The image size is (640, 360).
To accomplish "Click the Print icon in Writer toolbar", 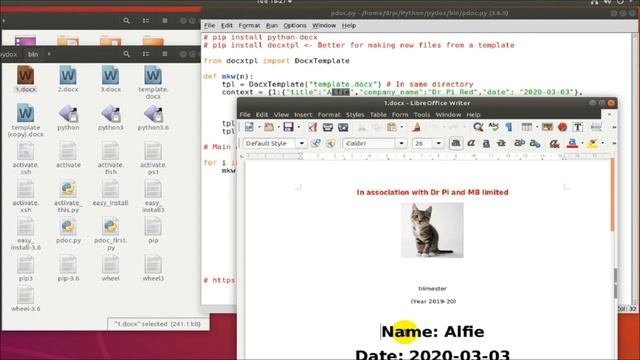I will [x=328, y=127].
